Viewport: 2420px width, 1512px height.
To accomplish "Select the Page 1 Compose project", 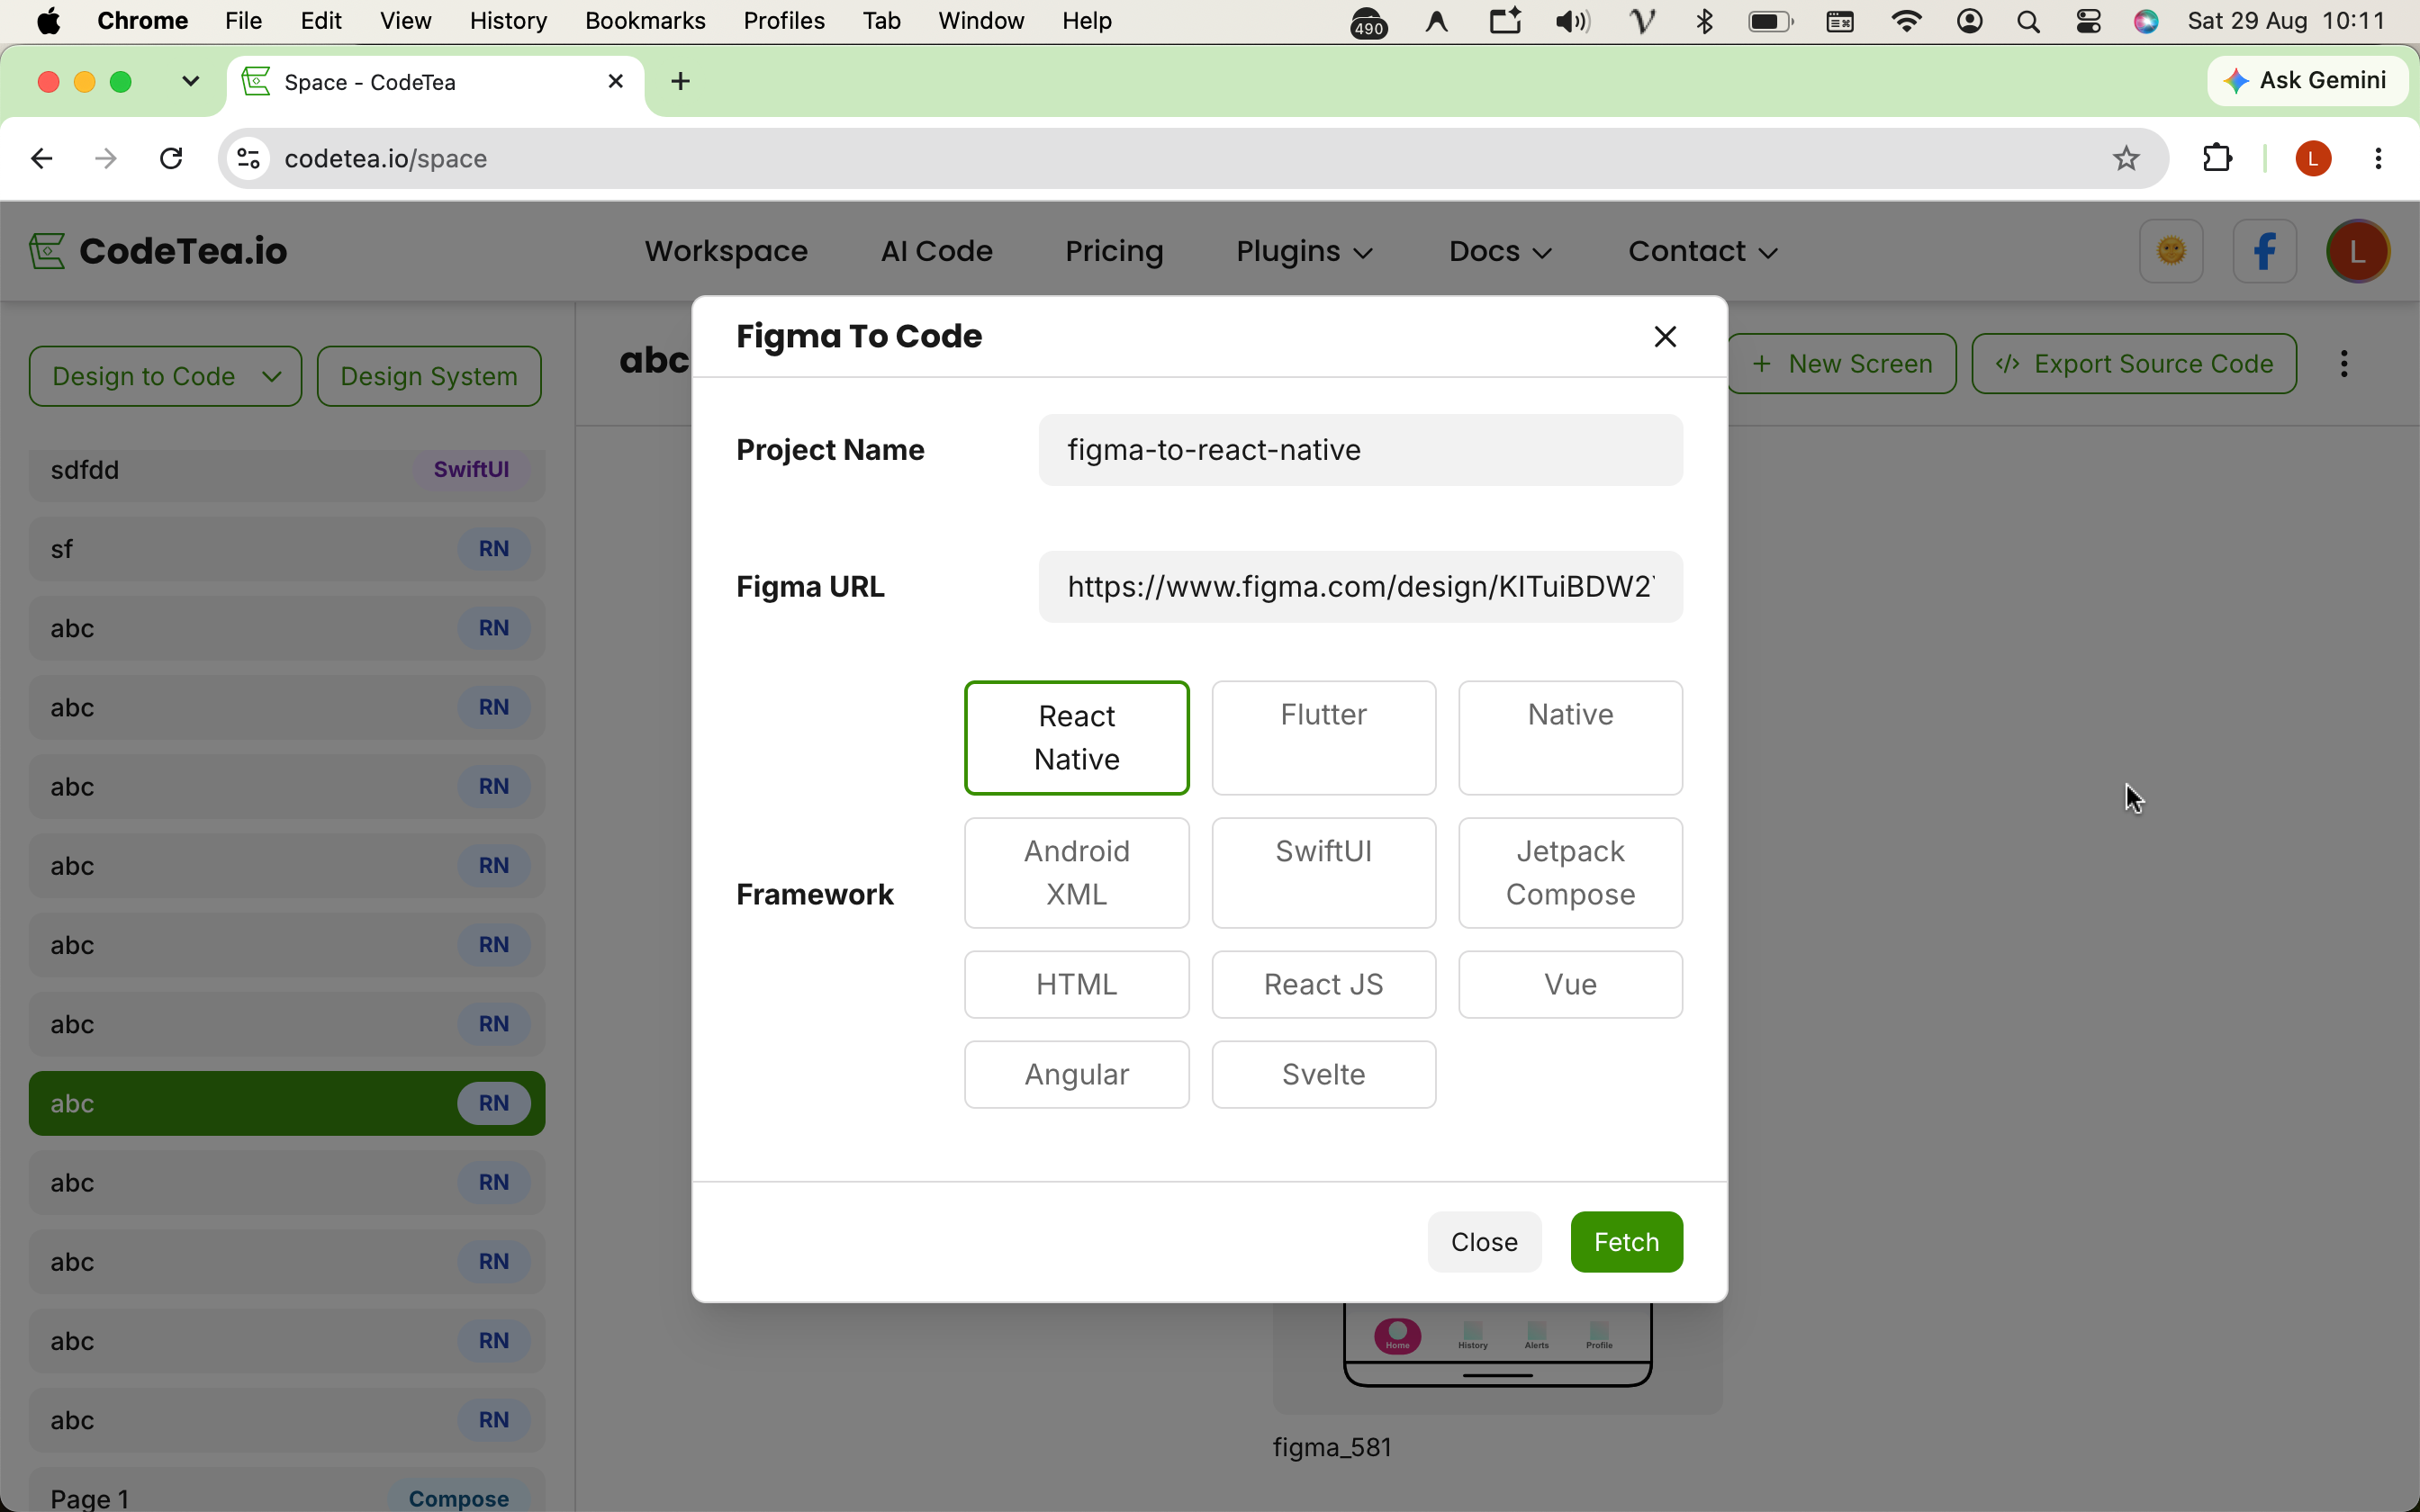I will pos(287,1492).
